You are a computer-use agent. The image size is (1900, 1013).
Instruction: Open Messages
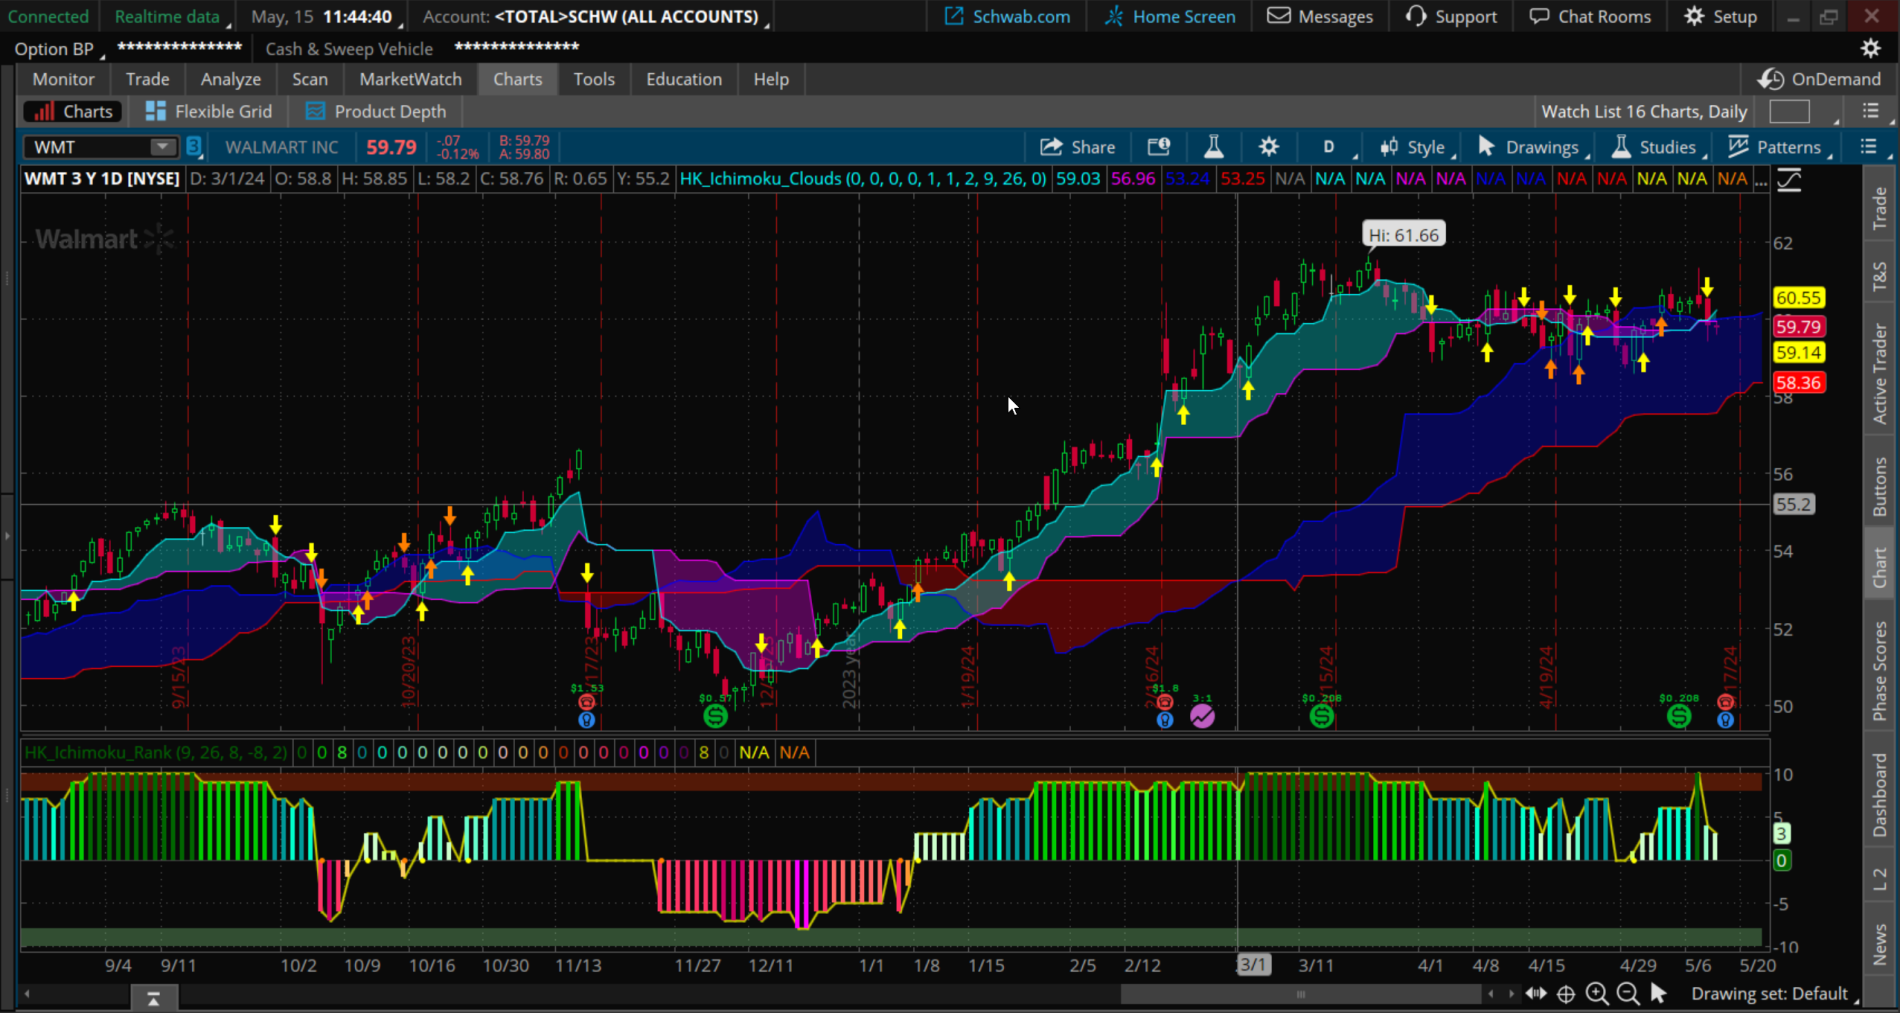pyautogui.click(x=1320, y=16)
